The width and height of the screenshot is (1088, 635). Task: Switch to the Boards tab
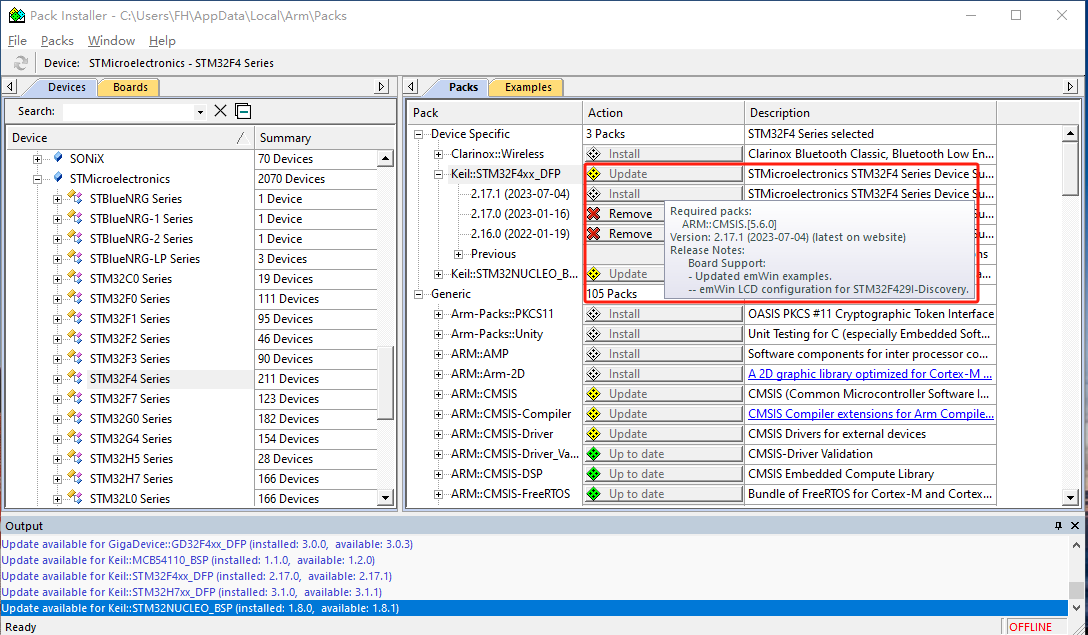[x=130, y=87]
